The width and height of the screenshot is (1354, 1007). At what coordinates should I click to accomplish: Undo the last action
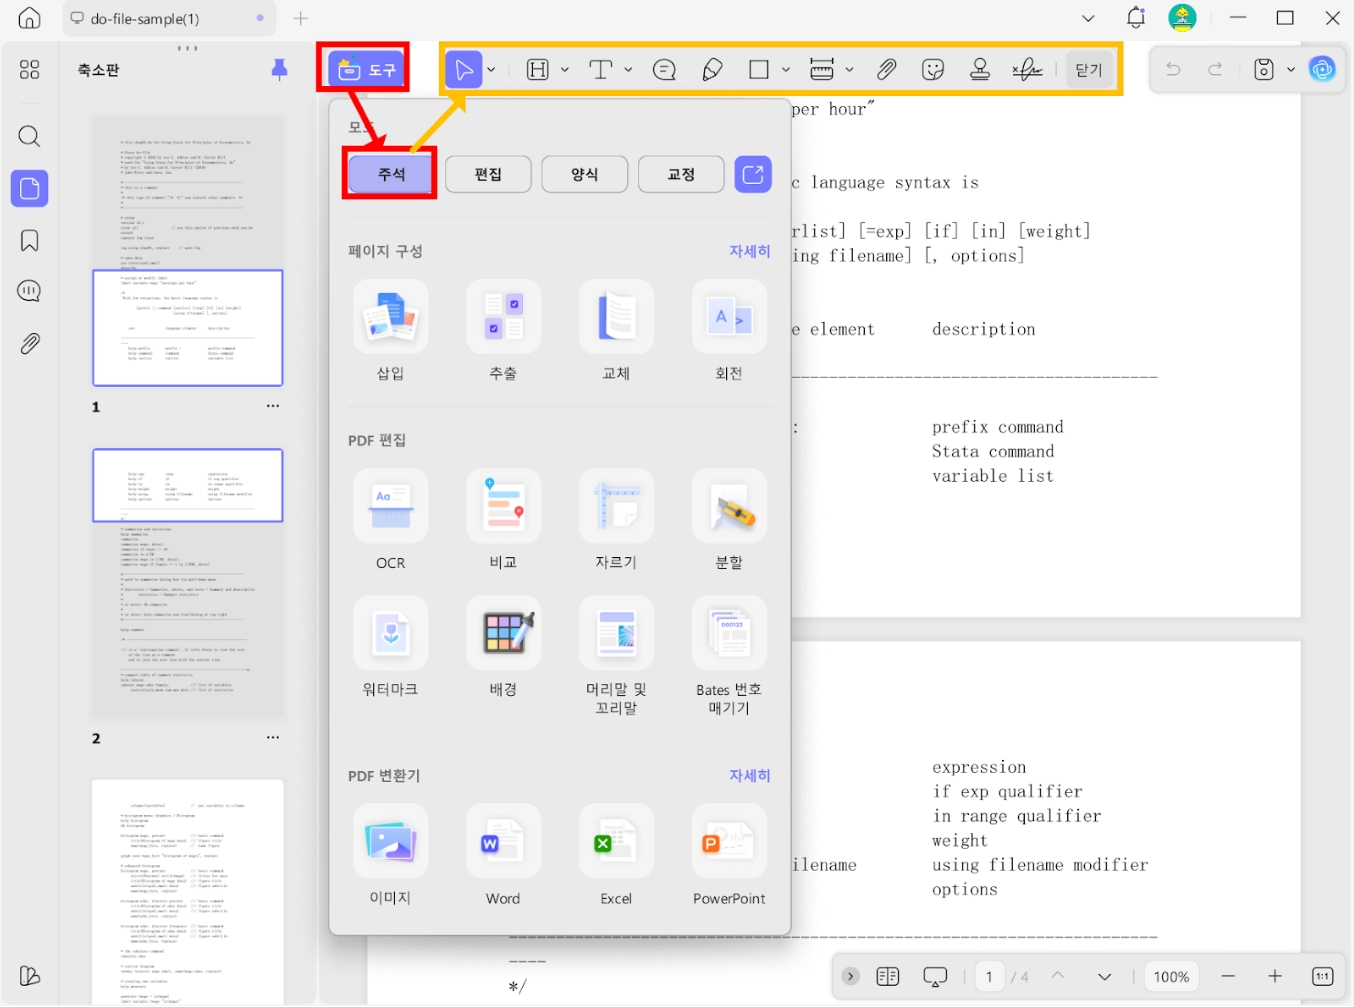pos(1173,69)
